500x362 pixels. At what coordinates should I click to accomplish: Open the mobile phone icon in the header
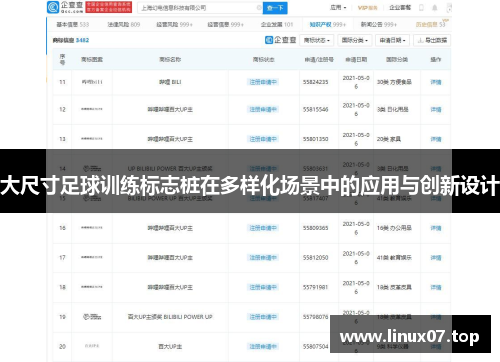[421, 7]
